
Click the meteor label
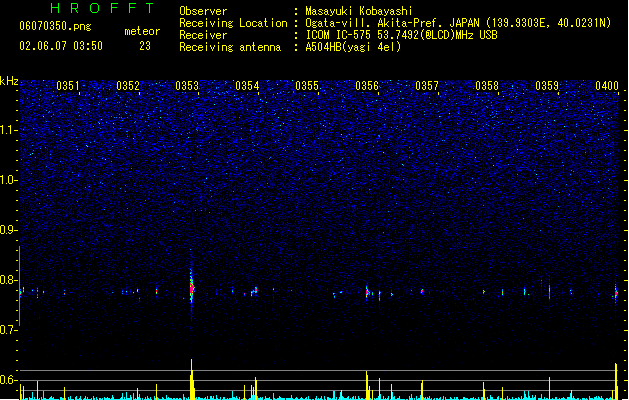pyautogui.click(x=142, y=31)
